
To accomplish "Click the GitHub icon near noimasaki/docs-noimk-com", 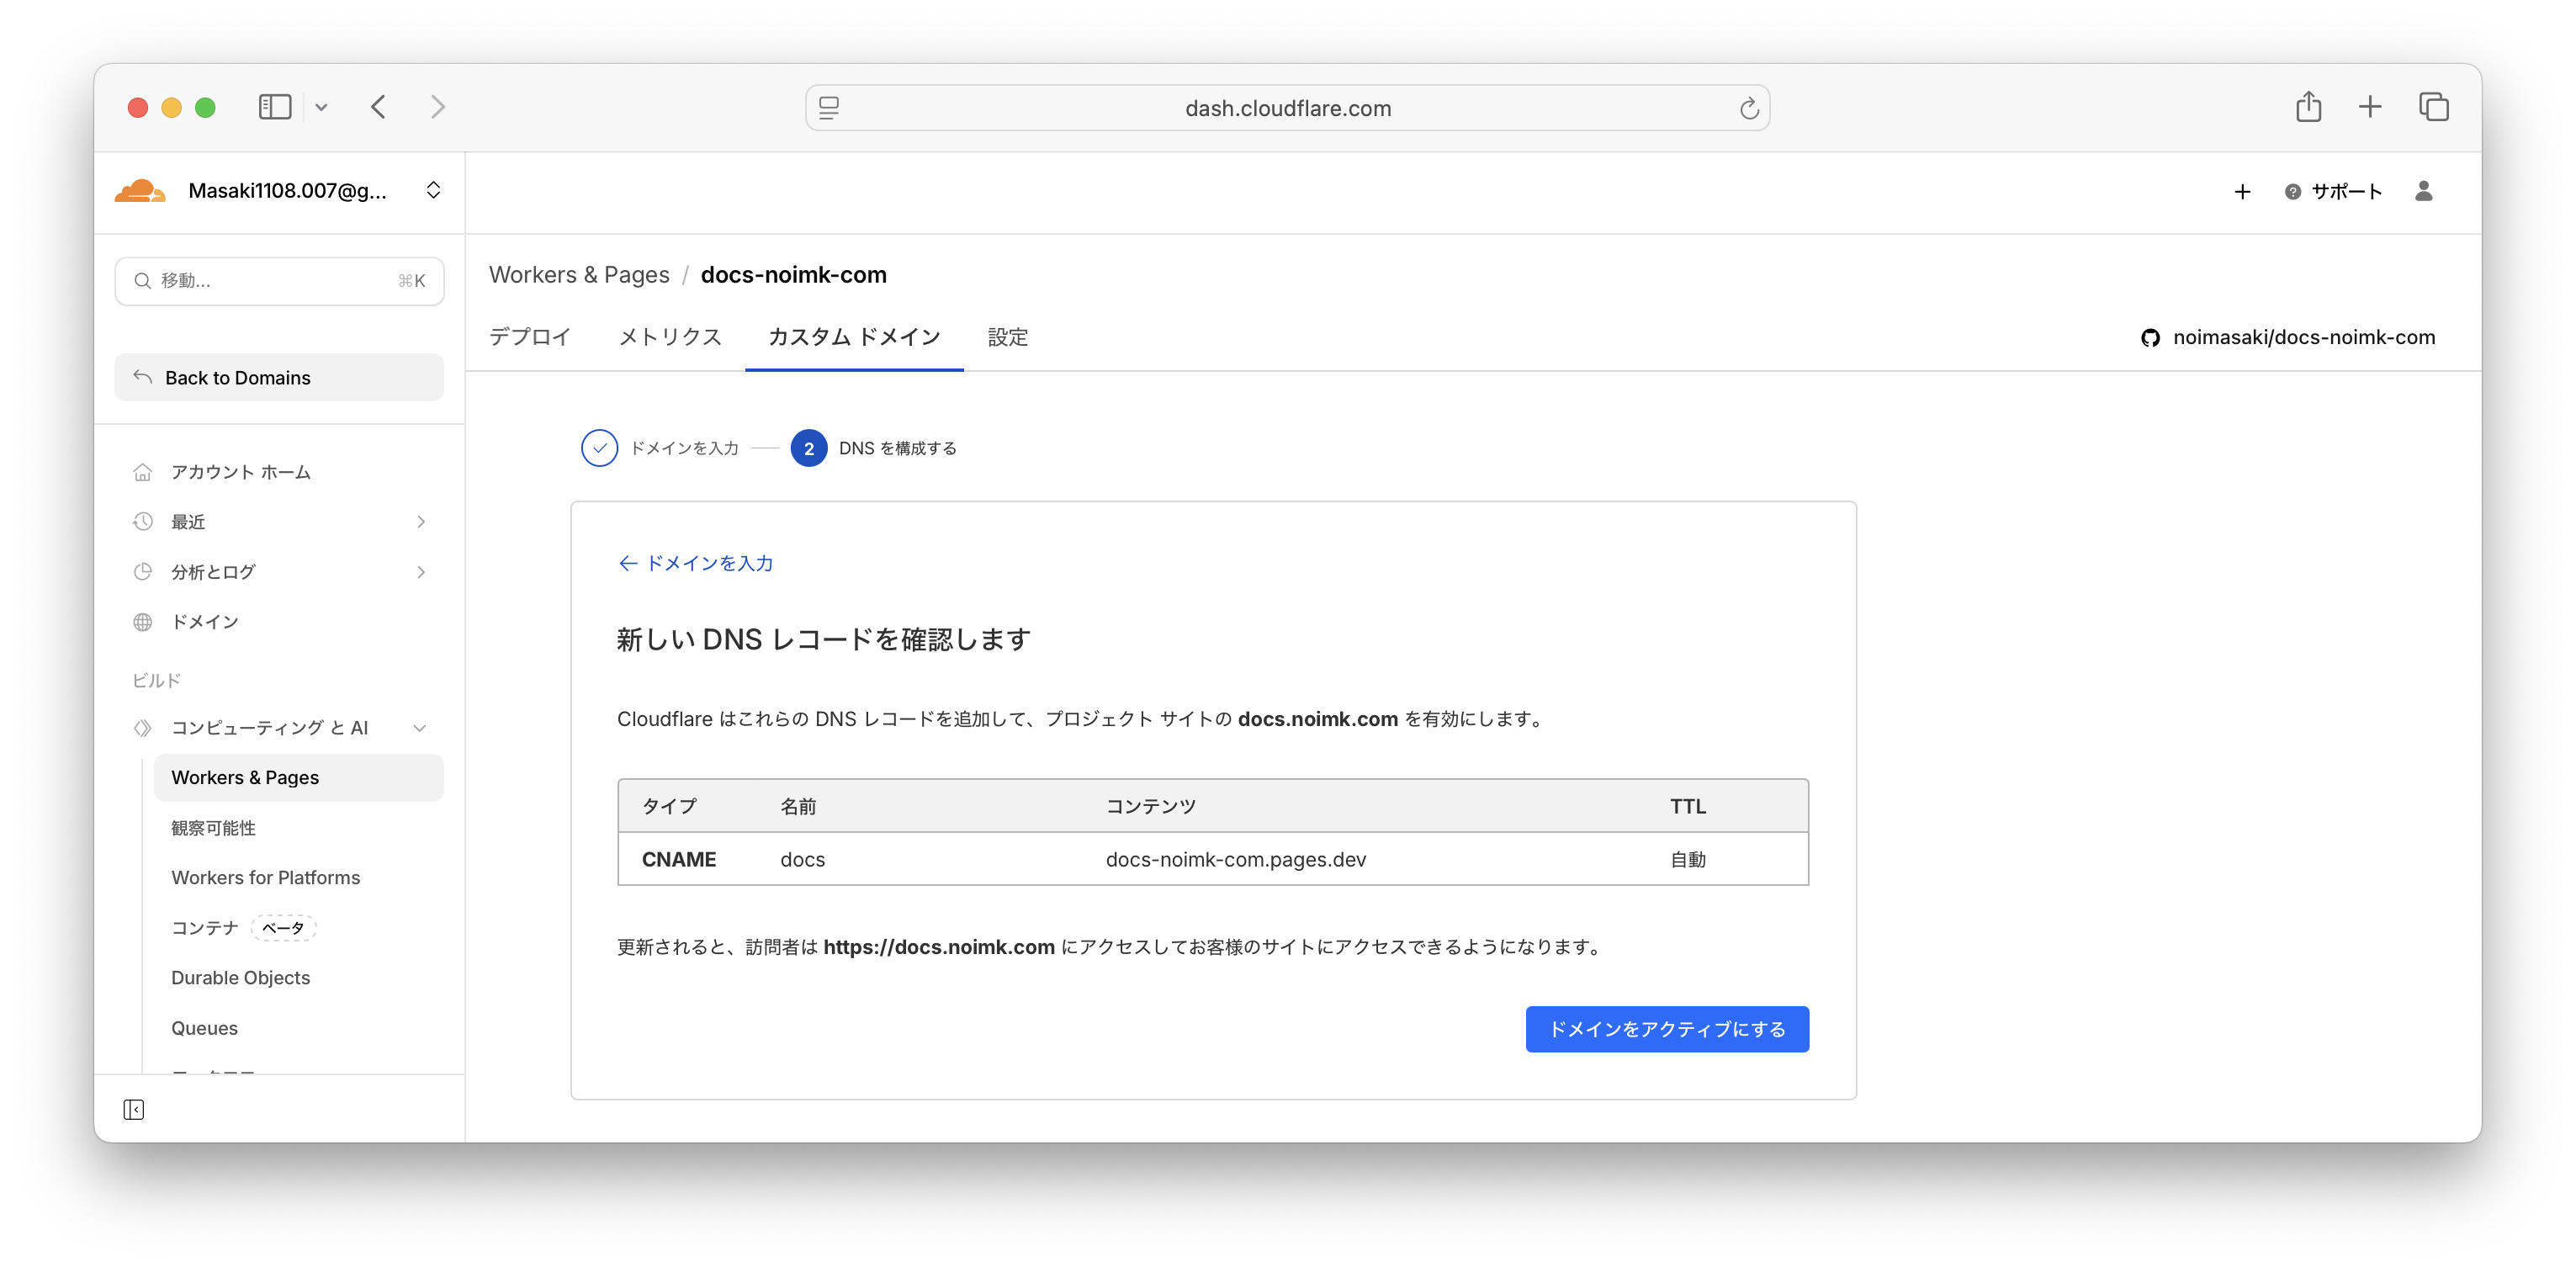I will pos(2151,337).
